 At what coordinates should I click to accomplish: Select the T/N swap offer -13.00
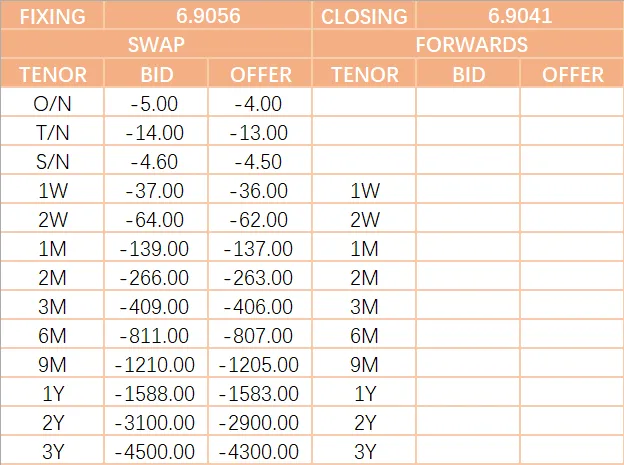coord(260,132)
